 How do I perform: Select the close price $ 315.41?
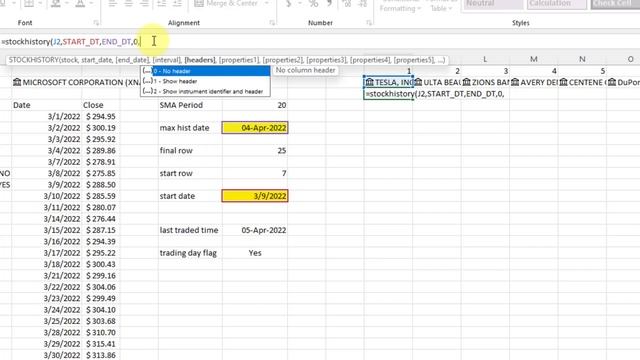click(x=100, y=344)
